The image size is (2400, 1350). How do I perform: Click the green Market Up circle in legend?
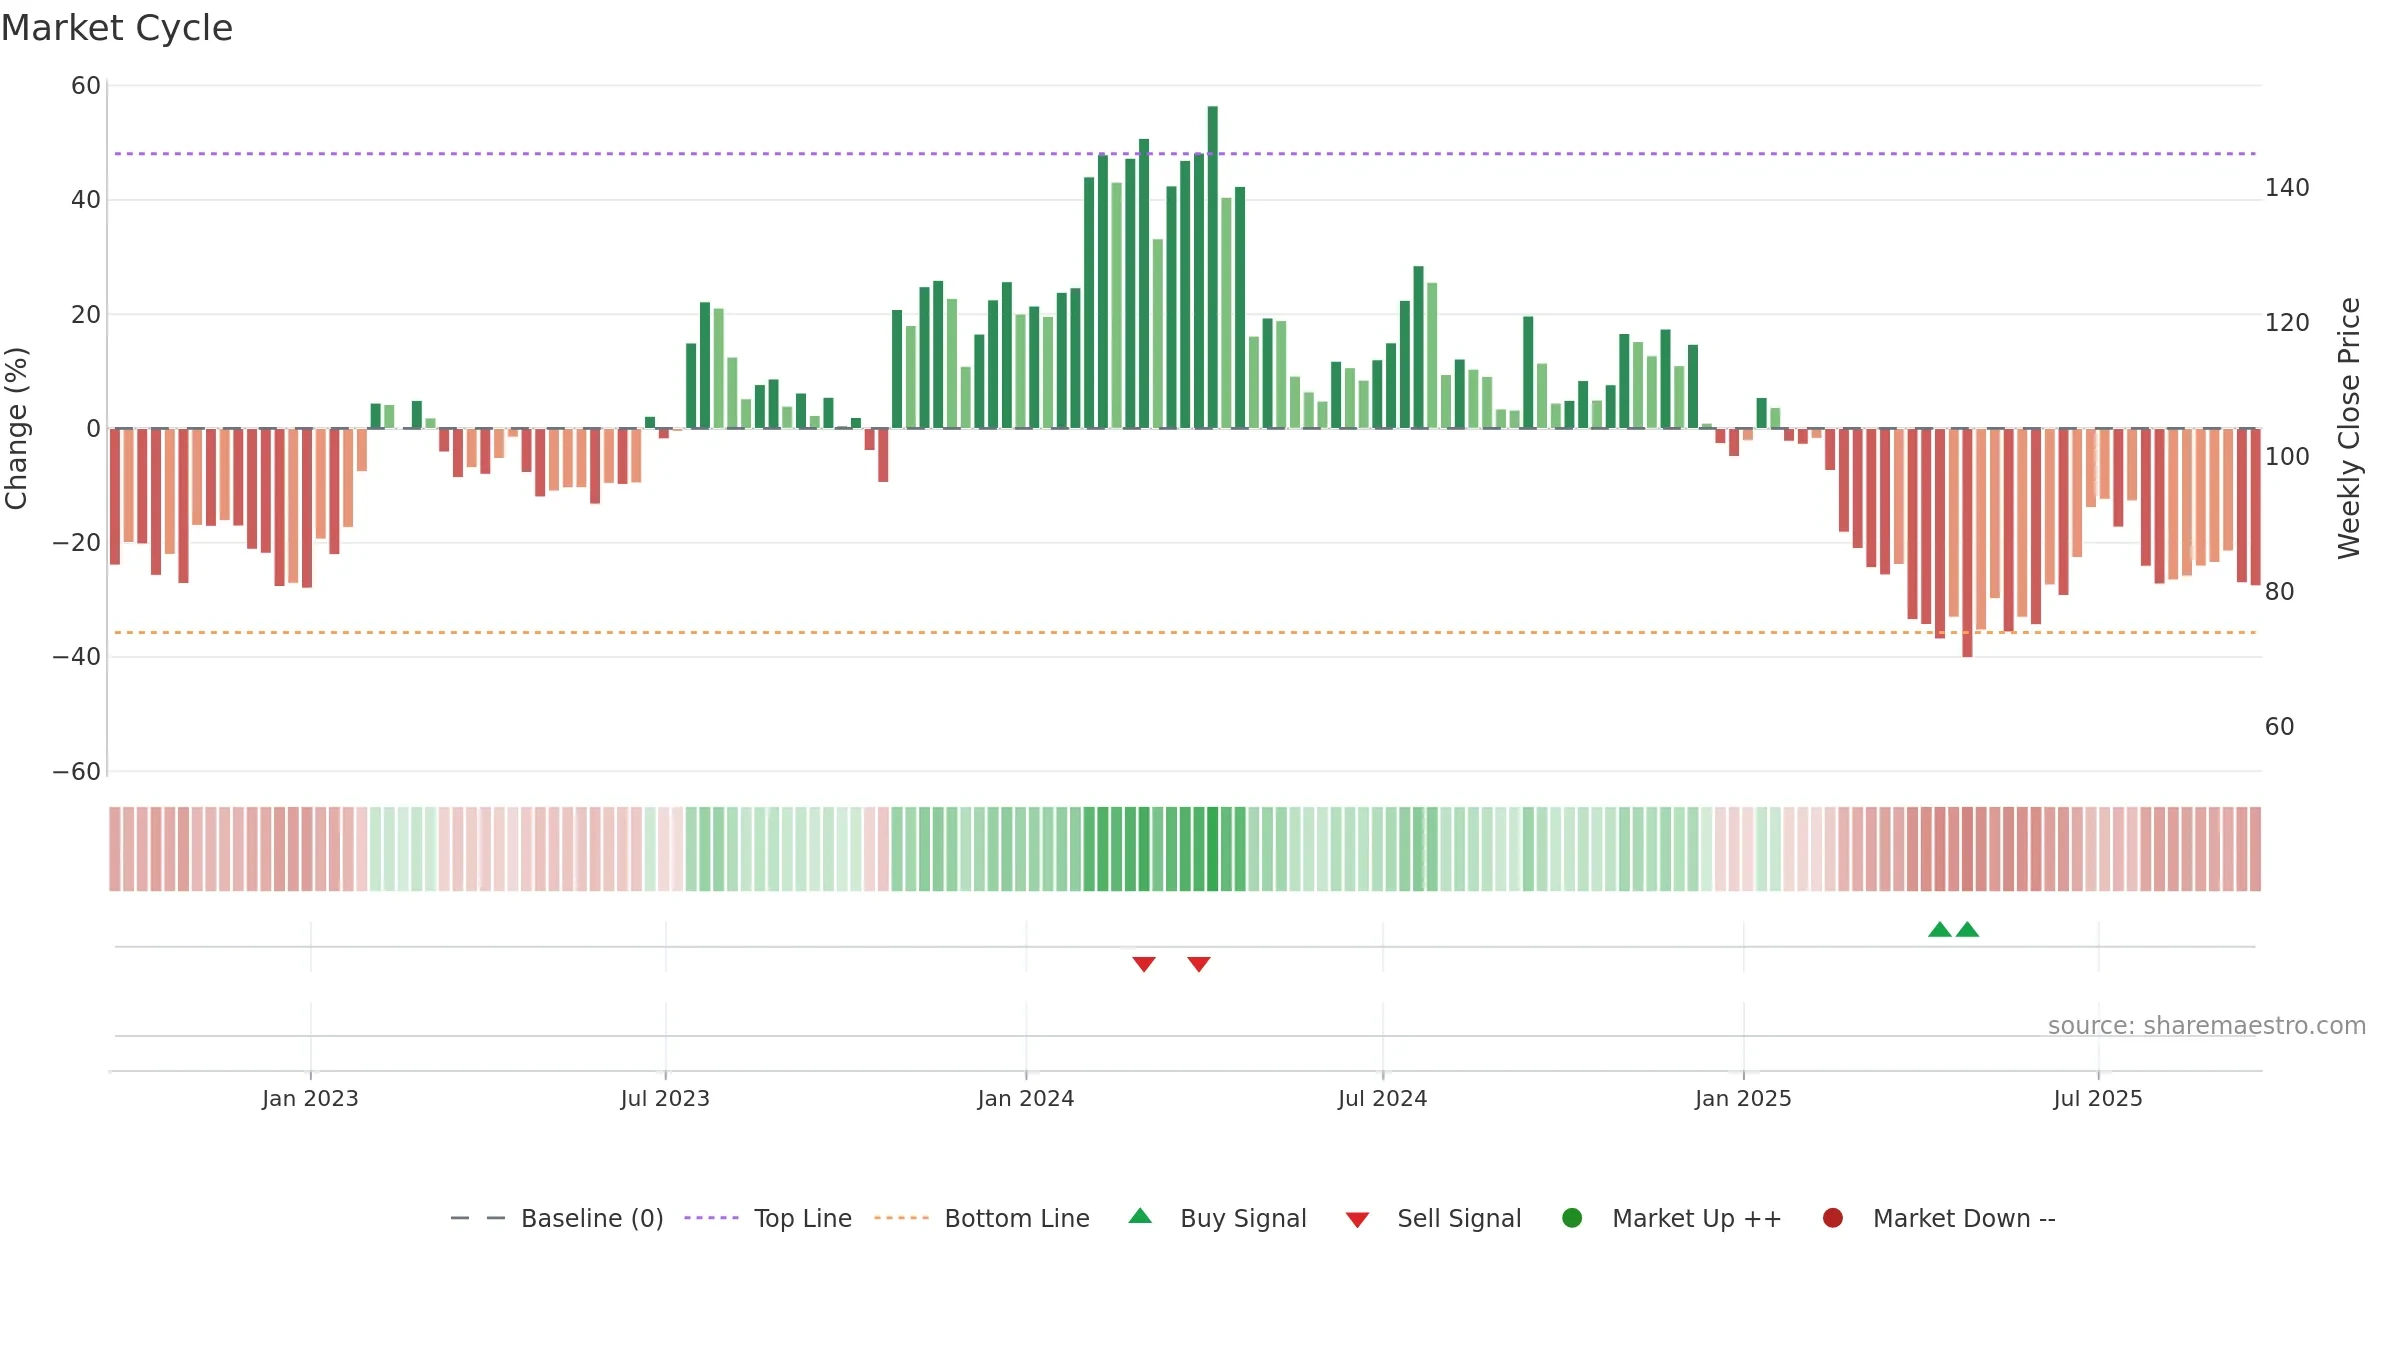point(1572,1218)
